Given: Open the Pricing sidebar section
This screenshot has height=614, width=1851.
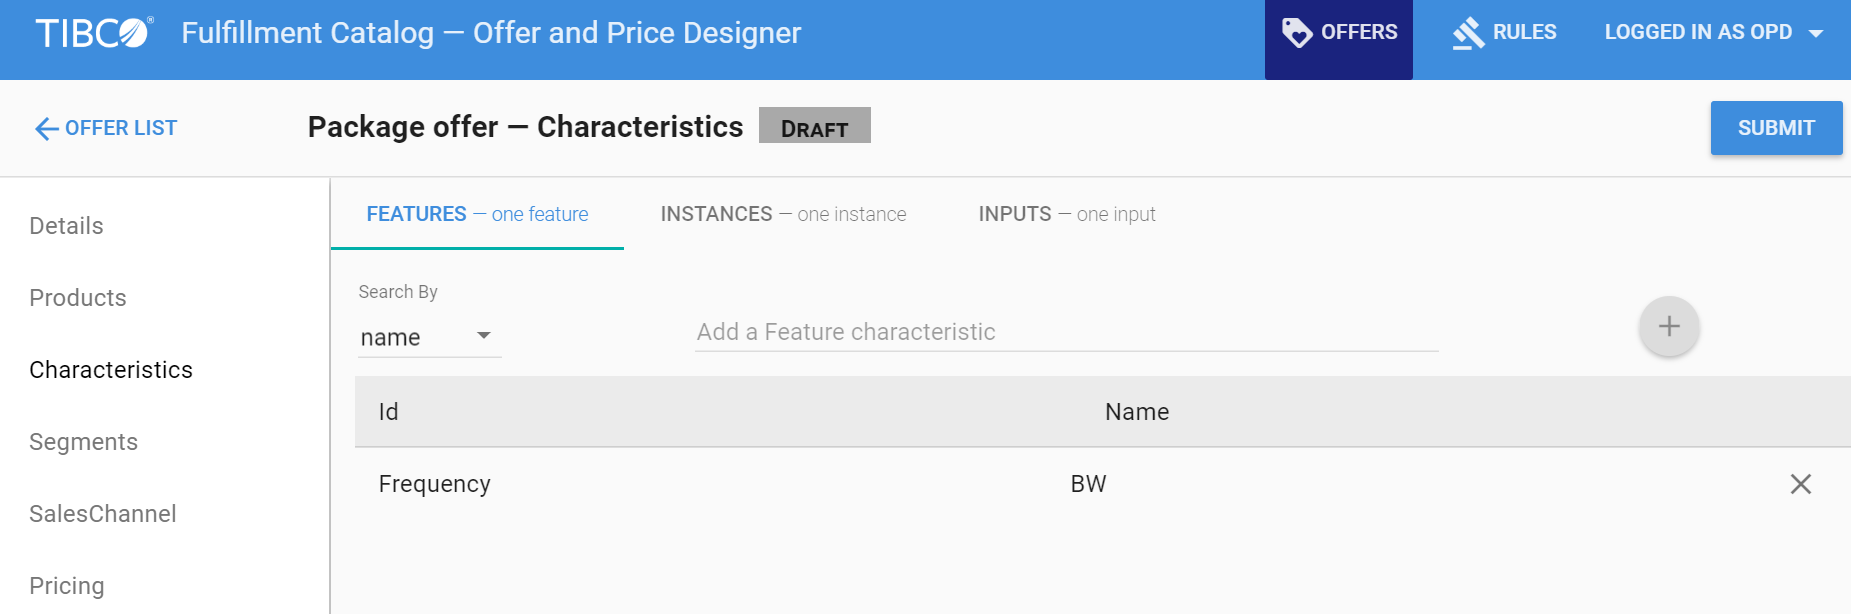Looking at the screenshot, I should [x=67, y=586].
